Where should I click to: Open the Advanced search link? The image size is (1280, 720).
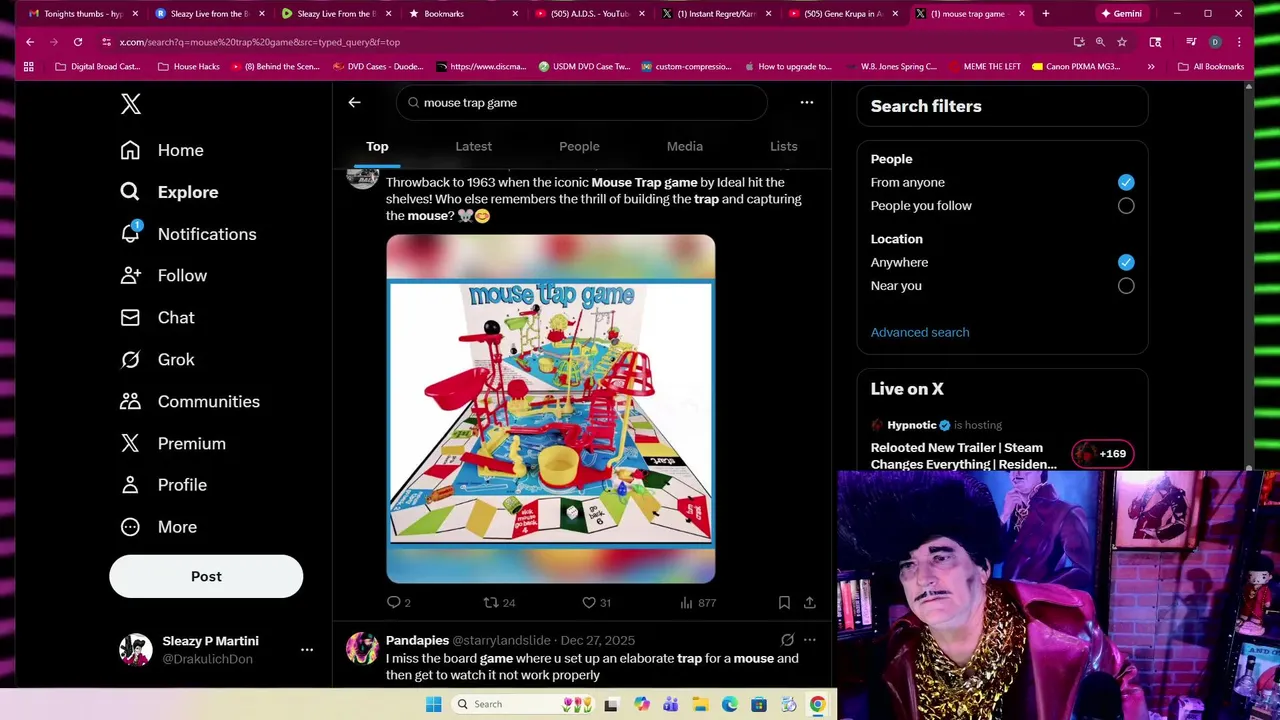920,332
